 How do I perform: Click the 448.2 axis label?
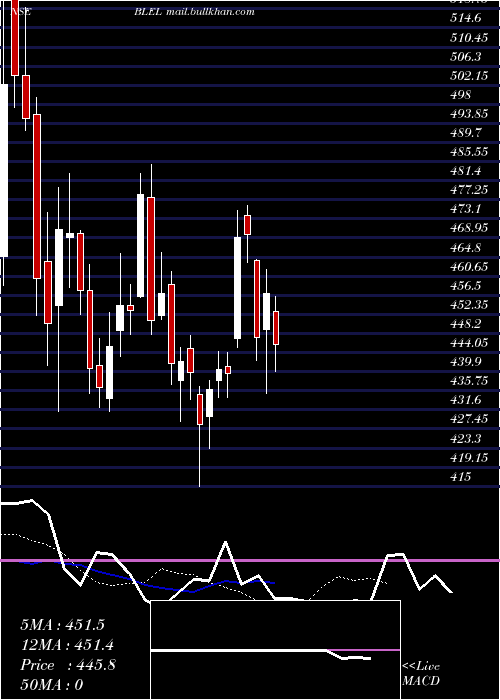[466, 324]
